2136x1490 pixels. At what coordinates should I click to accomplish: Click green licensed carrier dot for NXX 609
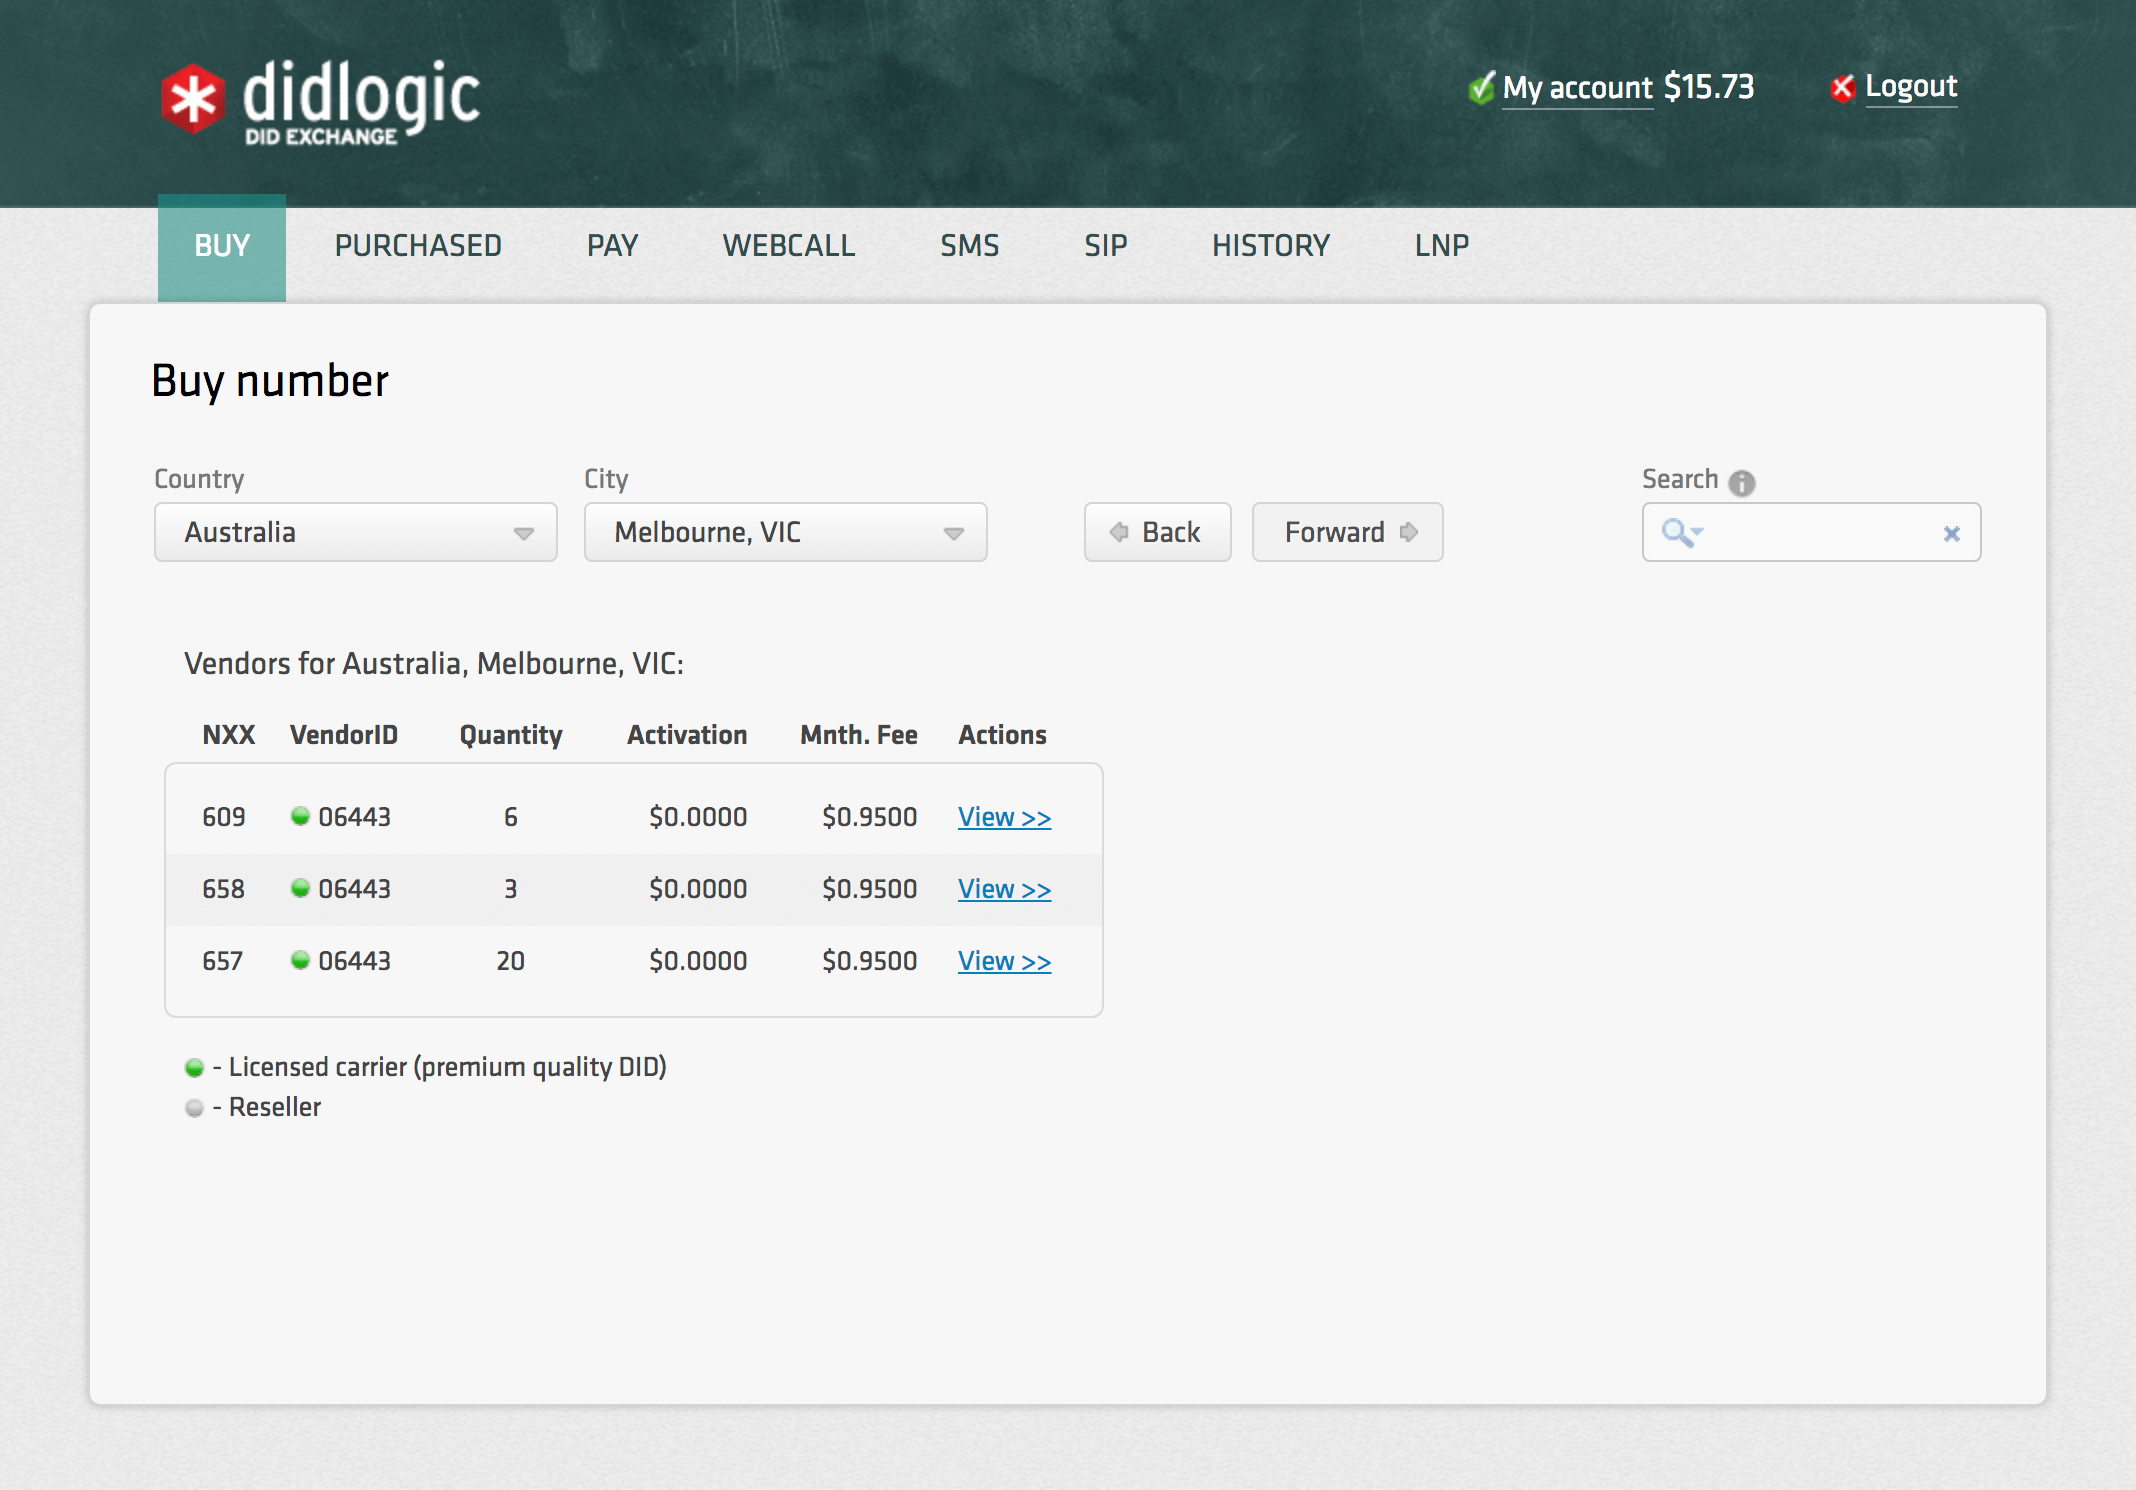(x=299, y=816)
